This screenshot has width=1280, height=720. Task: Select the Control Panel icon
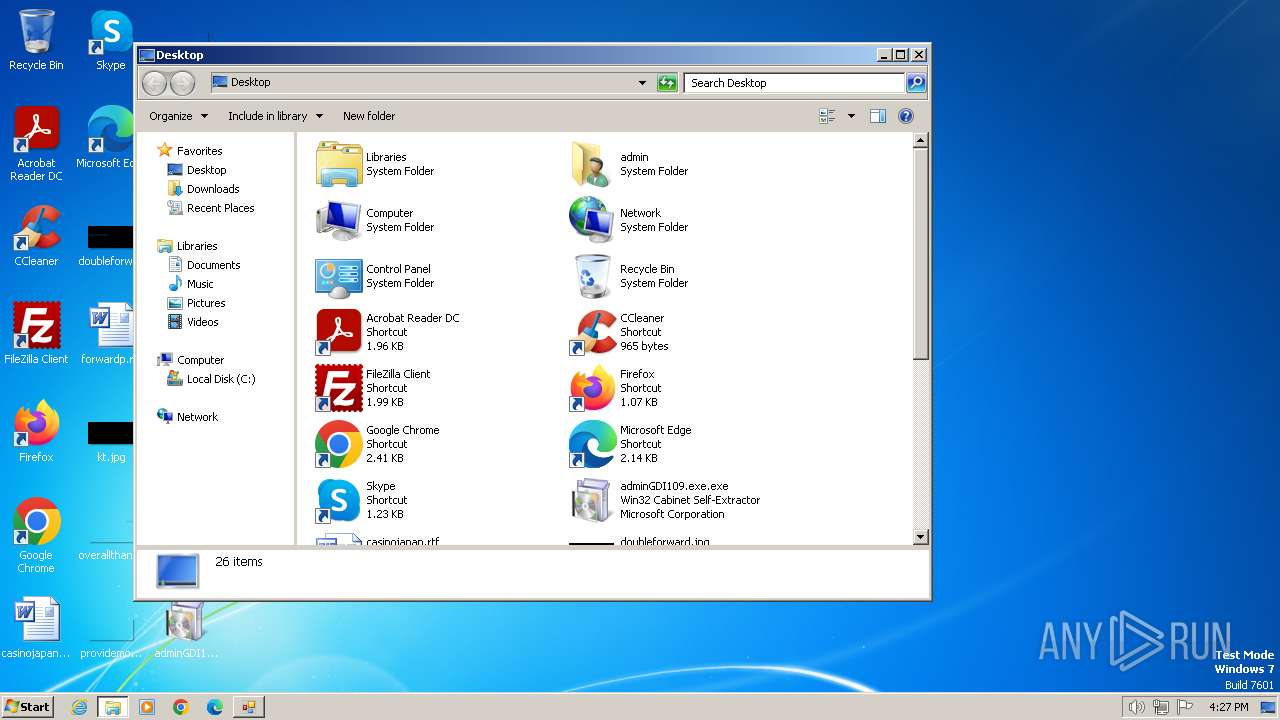[x=339, y=276]
